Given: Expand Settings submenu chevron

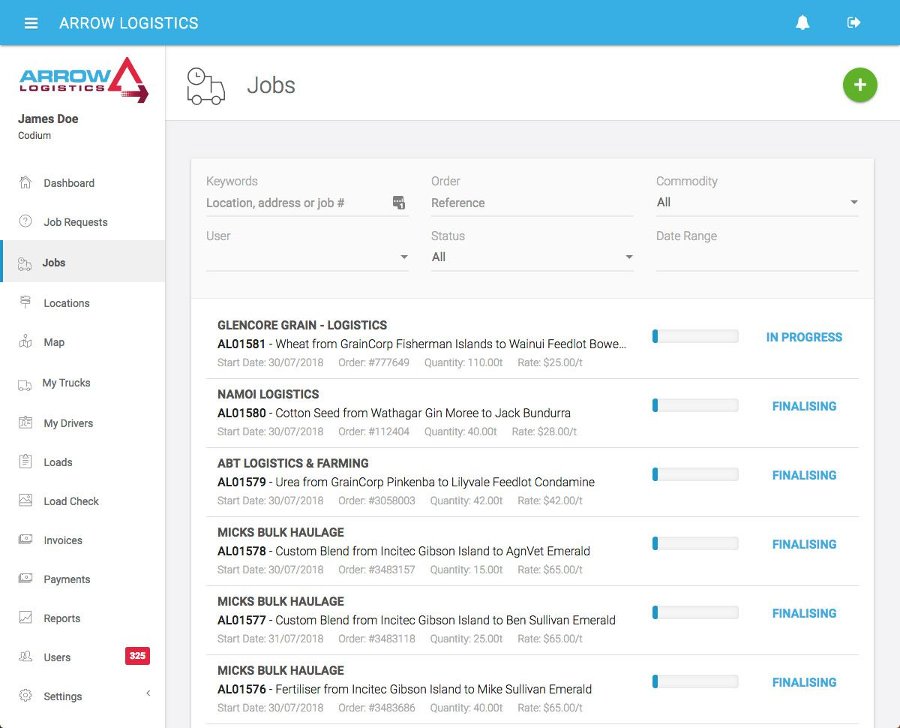Looking at the screenshot, I should point(148,693).
